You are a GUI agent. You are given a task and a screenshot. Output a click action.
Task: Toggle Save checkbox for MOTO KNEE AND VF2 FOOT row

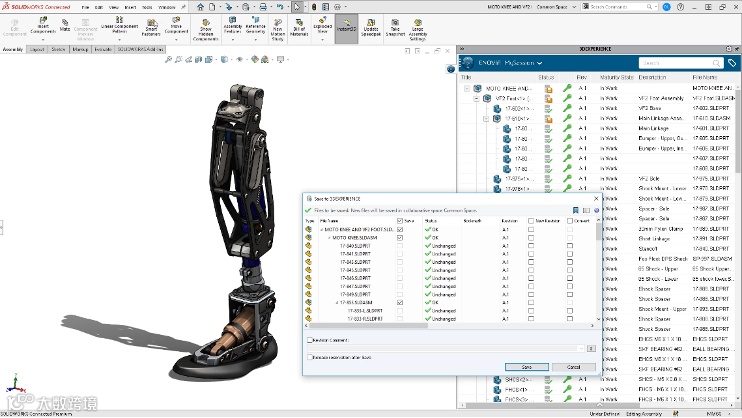point(400,230)
